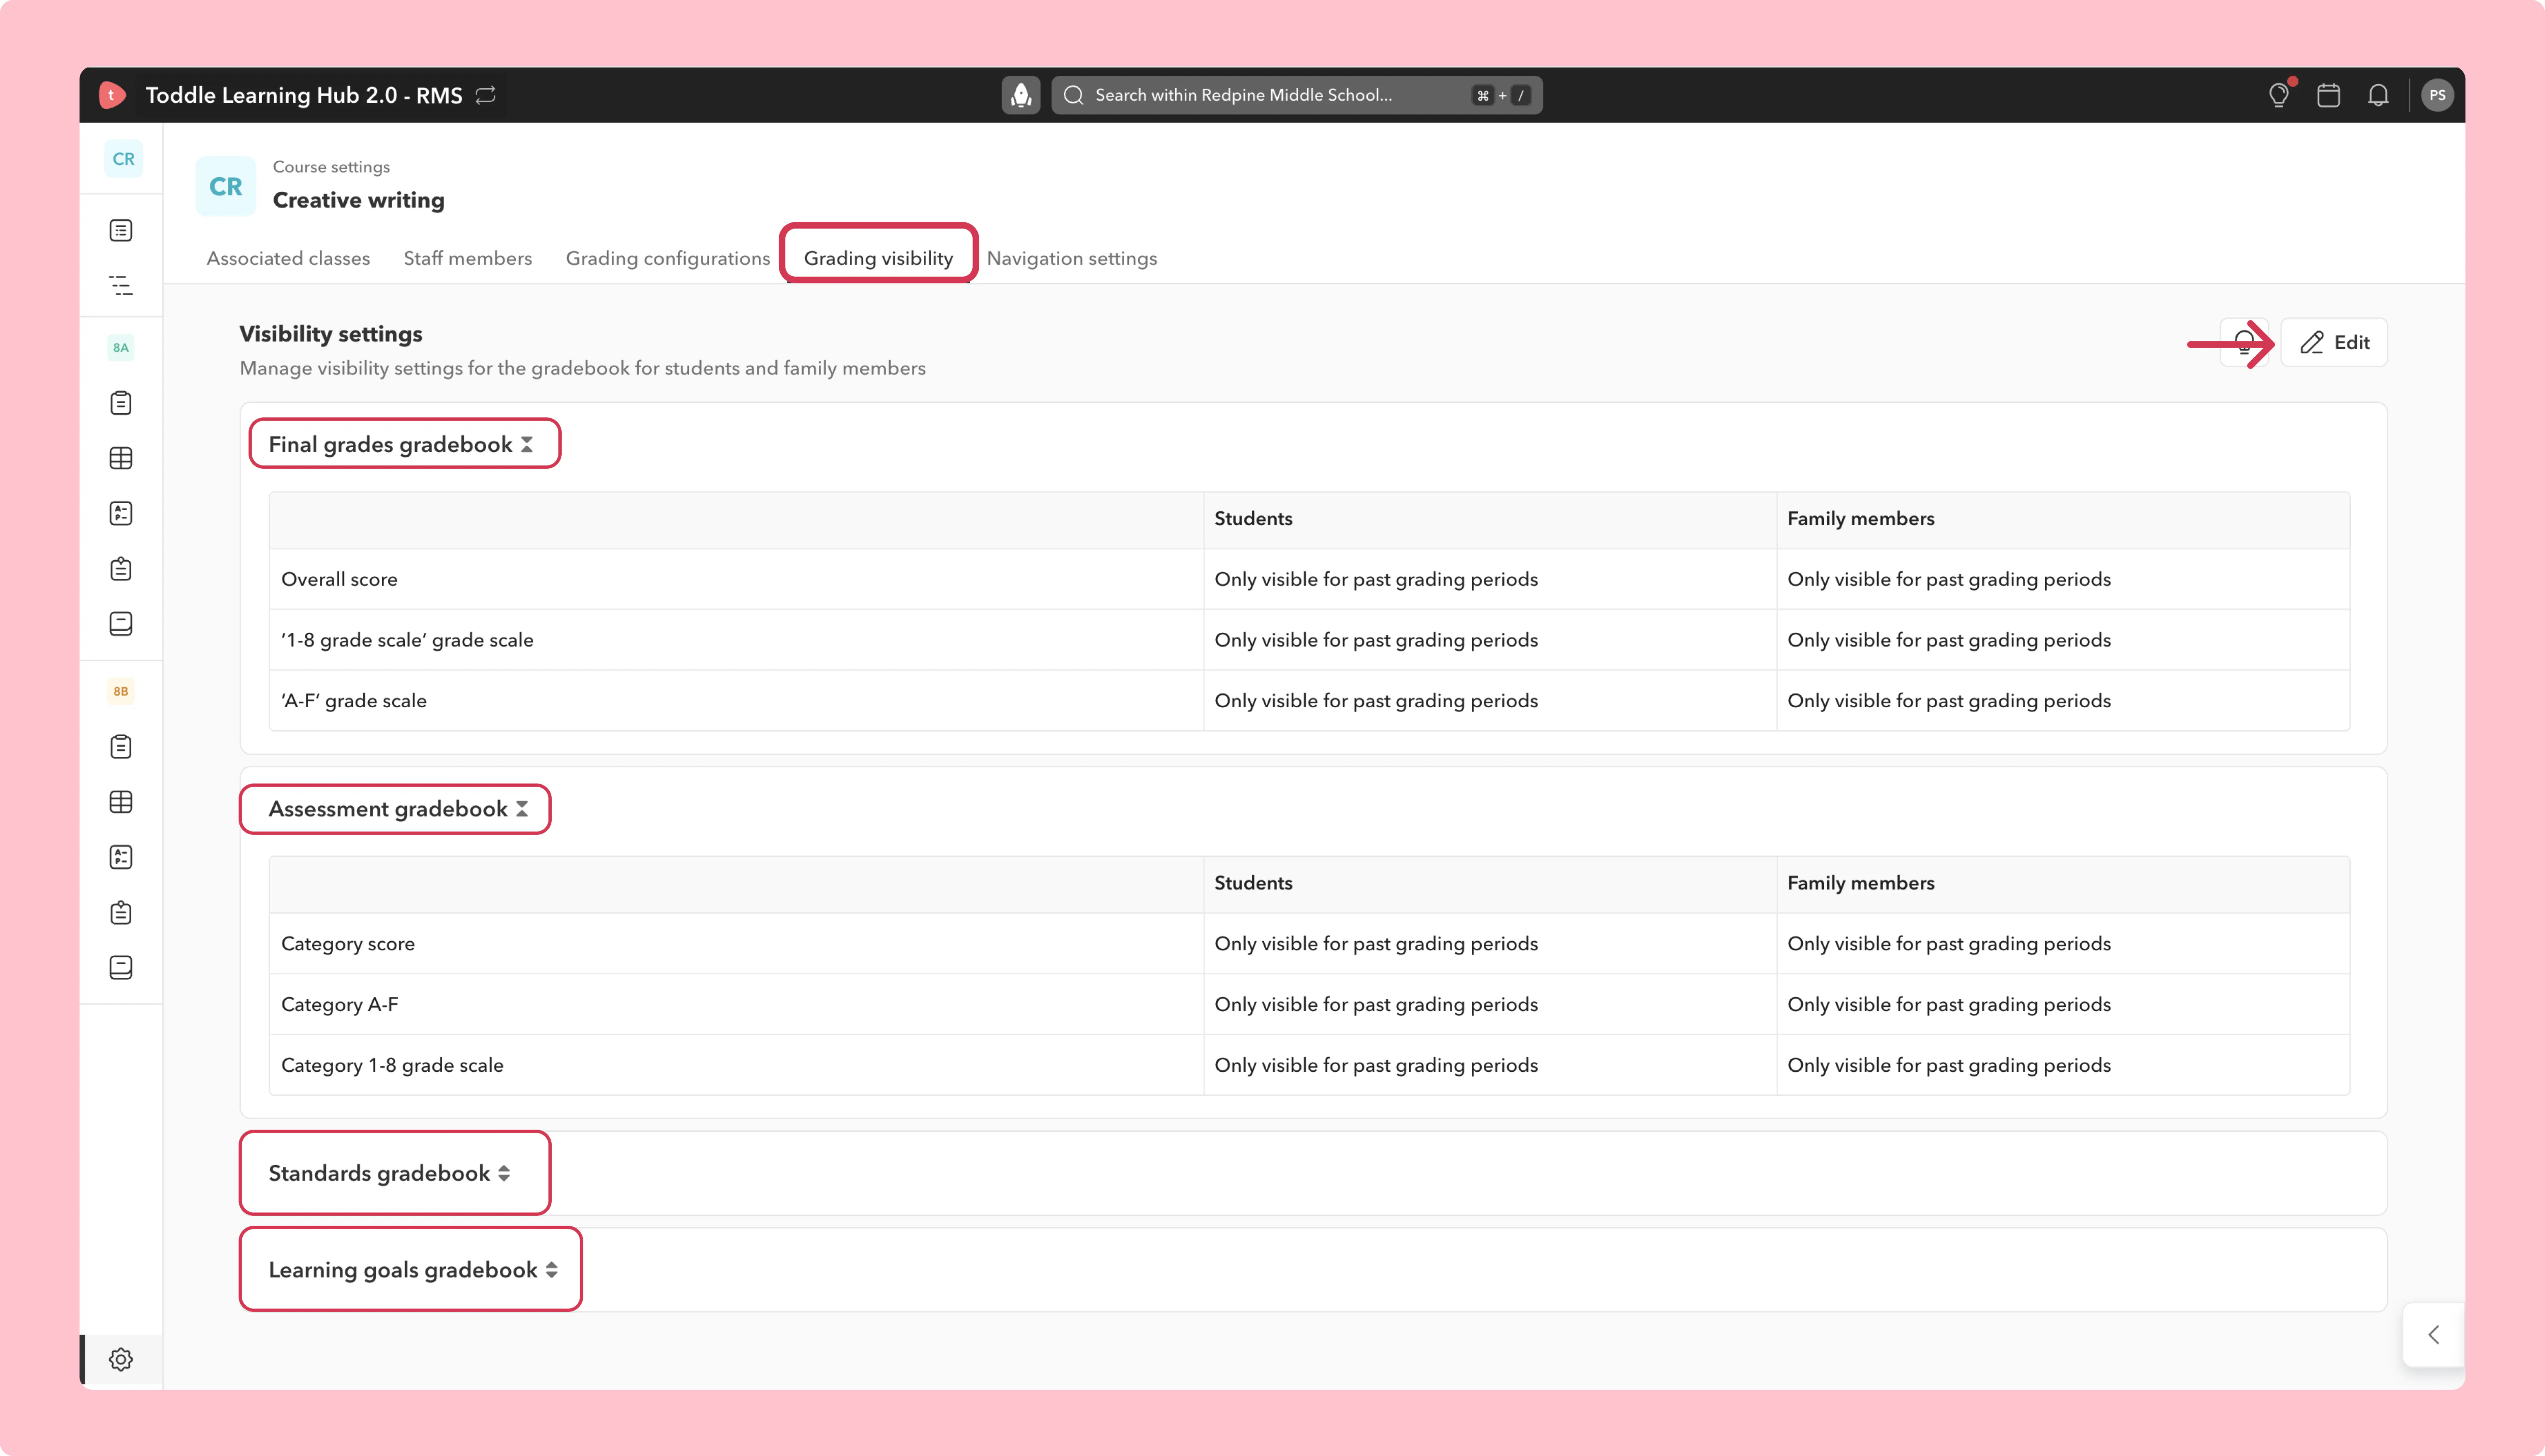The image size is (2545, 1456).
Task: Open clipboard icon above book icon under 8B
Action: [x=121, y=913]
